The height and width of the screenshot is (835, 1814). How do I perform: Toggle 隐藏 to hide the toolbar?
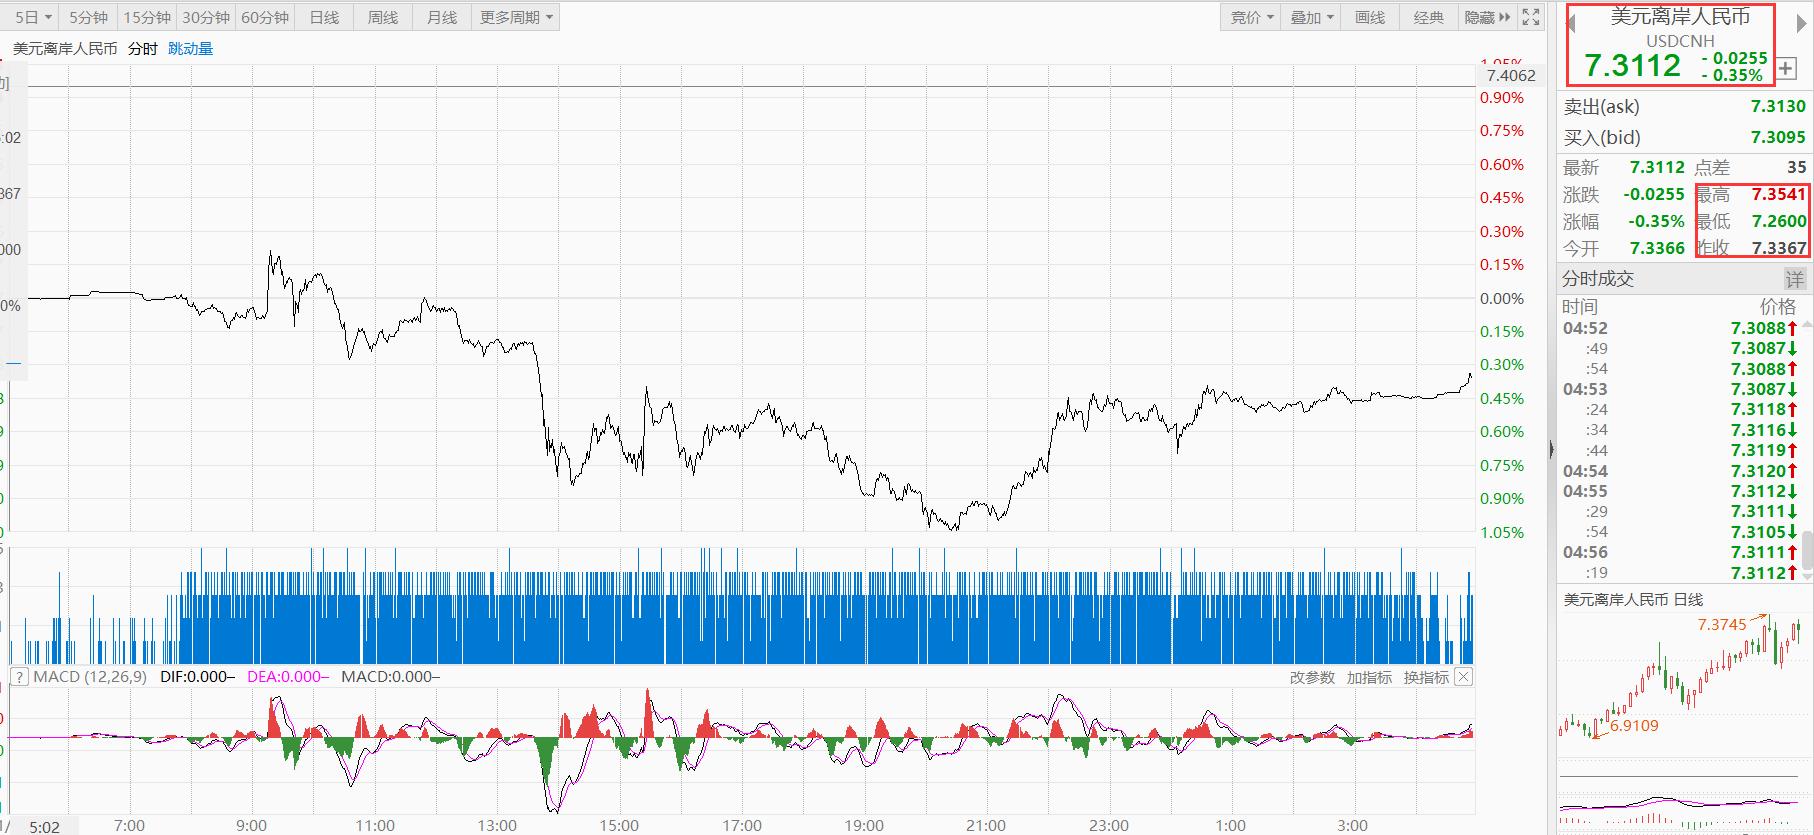tap(1488, 17)
